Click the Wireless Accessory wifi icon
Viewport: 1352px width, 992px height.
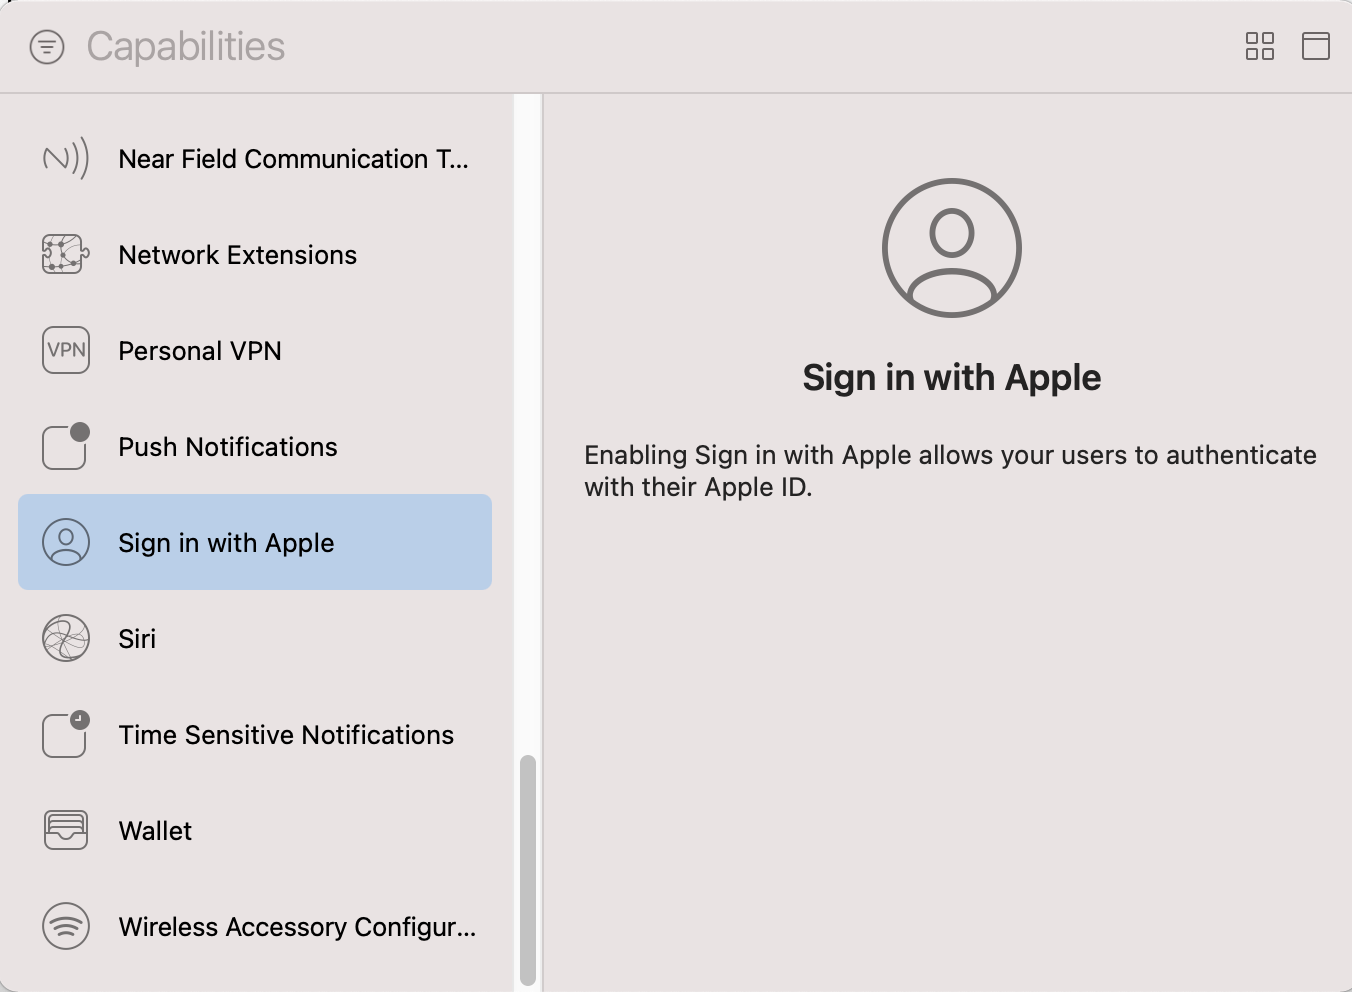pos(66,926)
